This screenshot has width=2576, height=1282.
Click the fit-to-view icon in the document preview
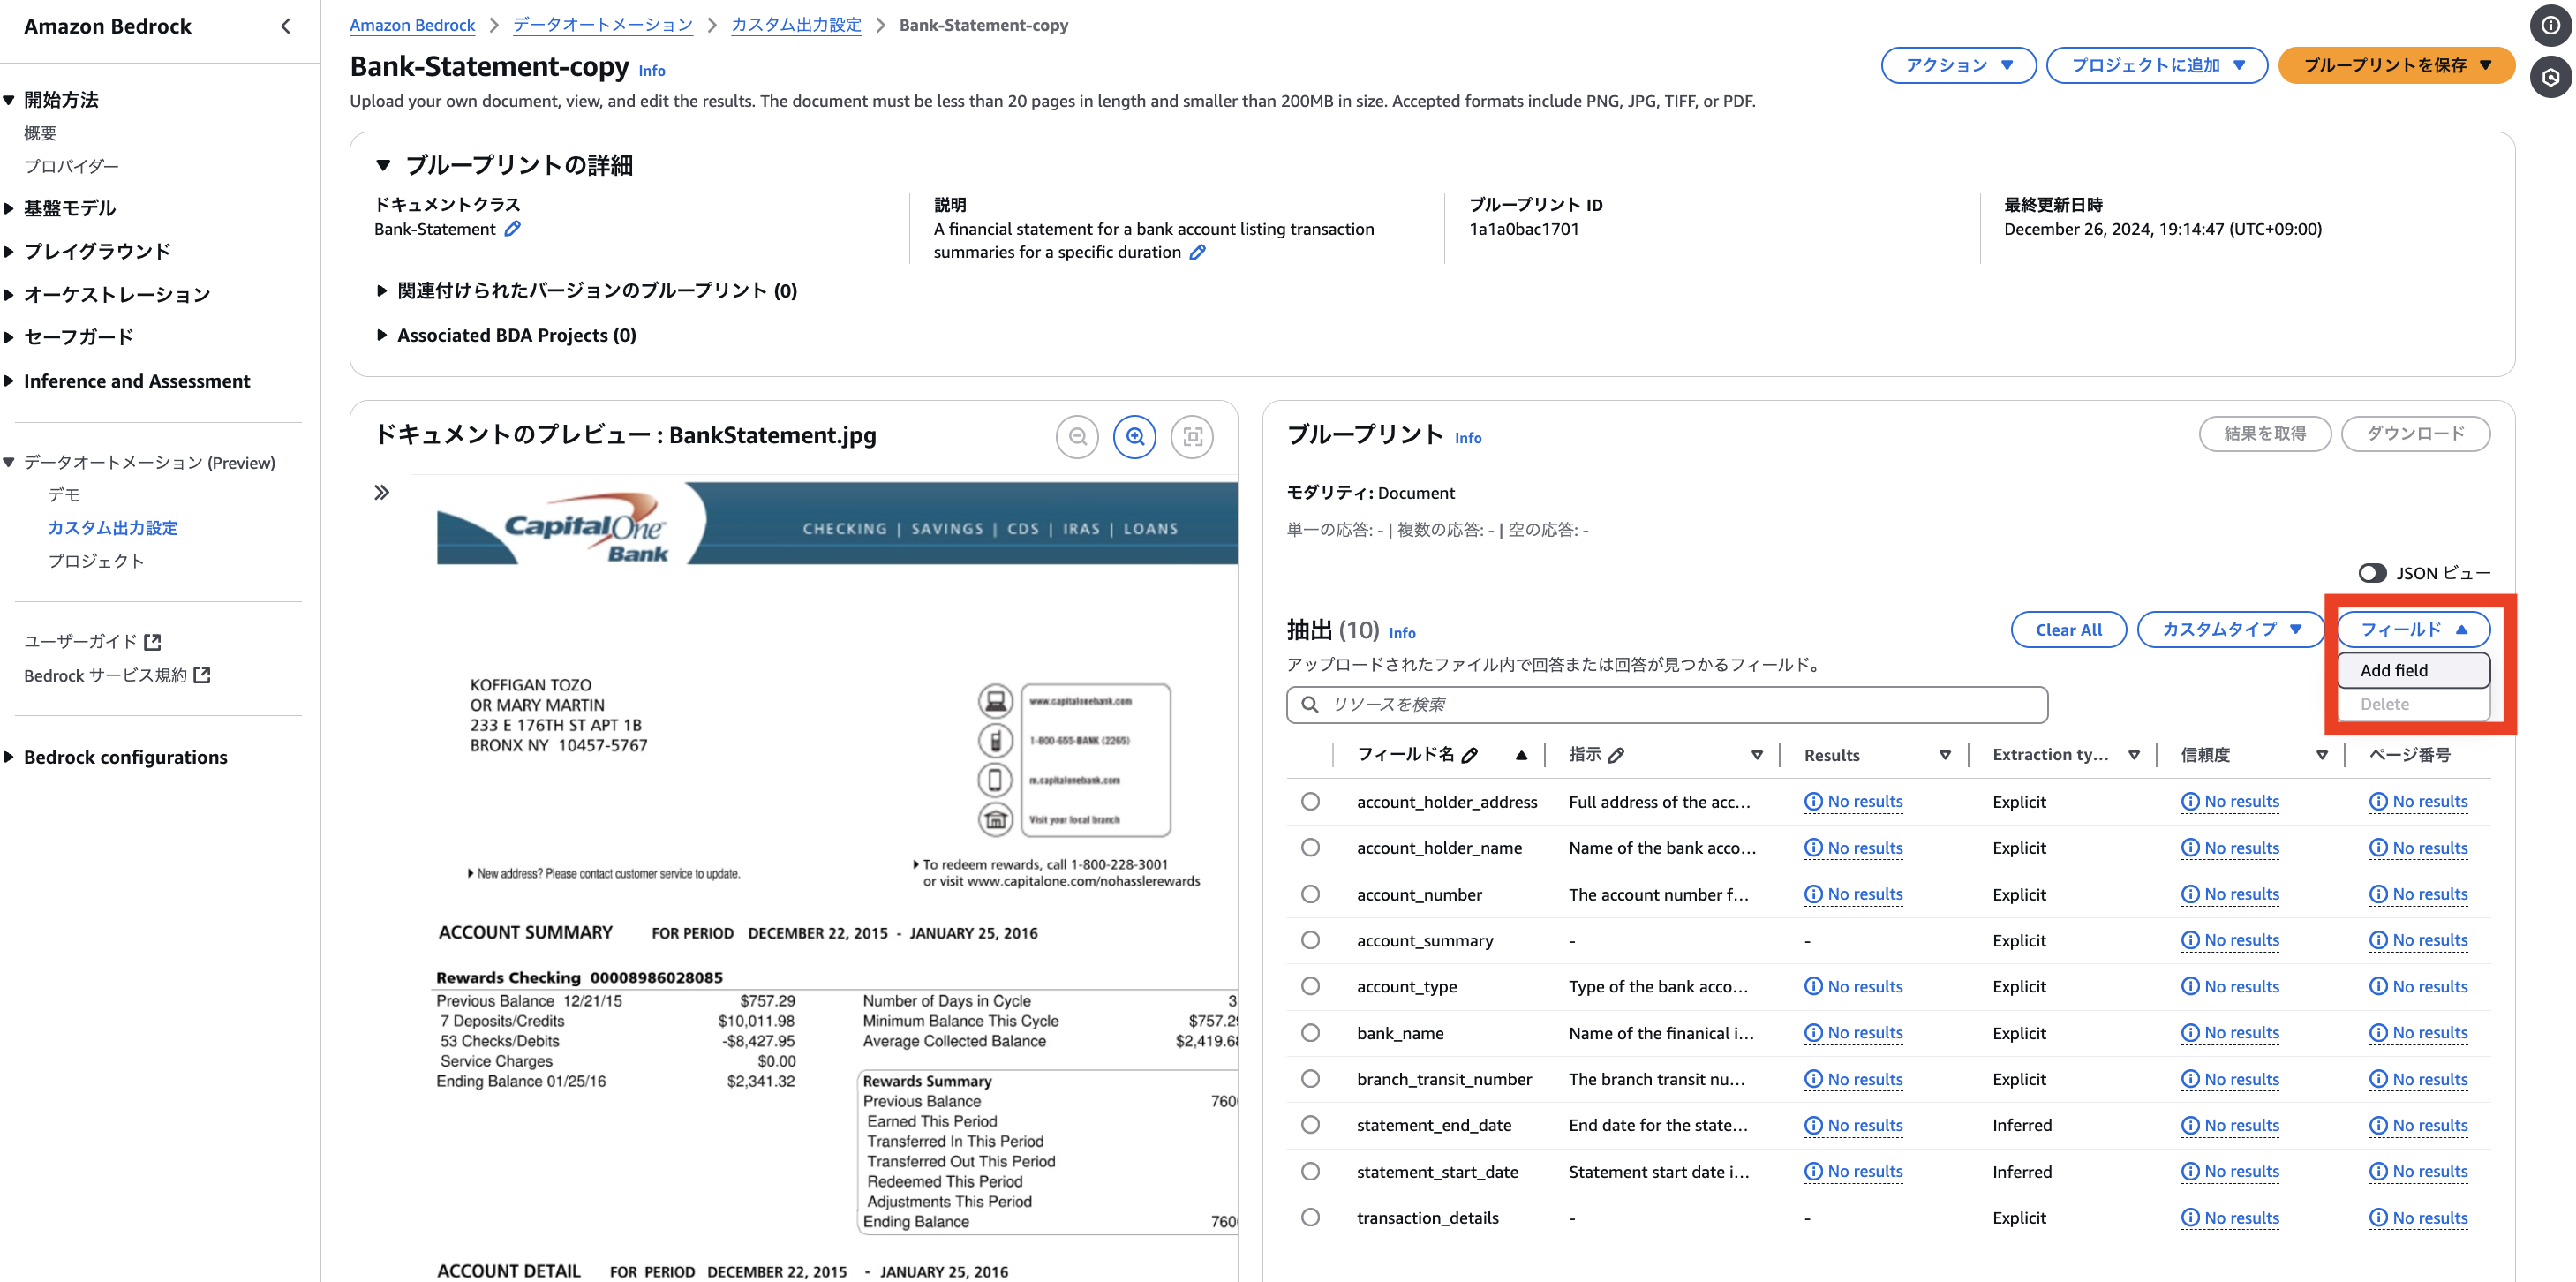click(1192, 437)
